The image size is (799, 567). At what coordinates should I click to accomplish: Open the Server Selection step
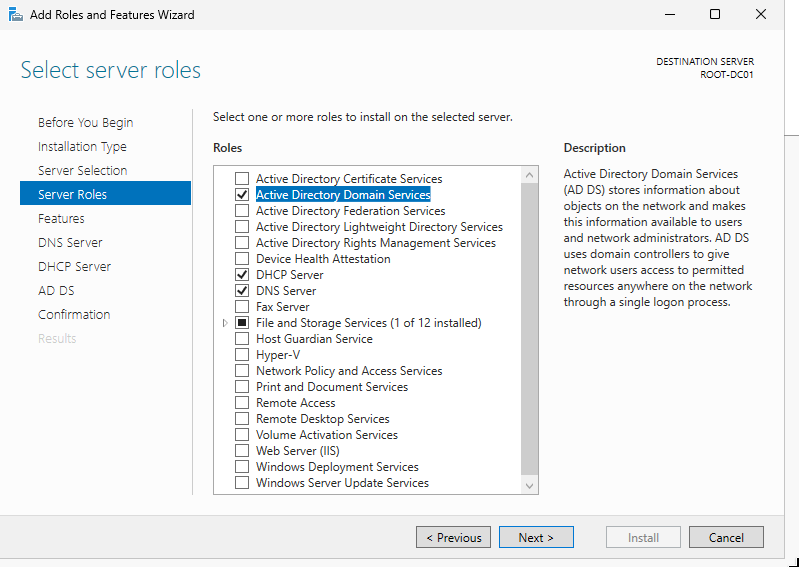point(83,171)
